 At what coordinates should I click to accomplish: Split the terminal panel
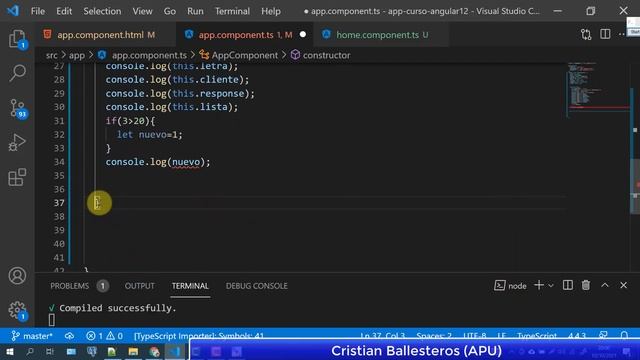tap(568, 285)
